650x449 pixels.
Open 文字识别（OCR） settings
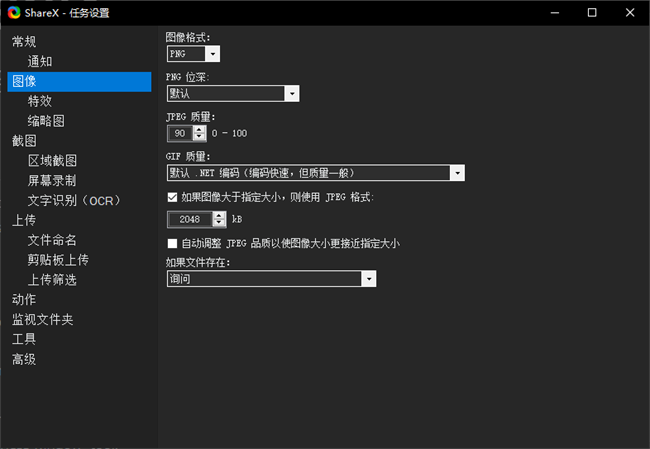coord(74,201)
